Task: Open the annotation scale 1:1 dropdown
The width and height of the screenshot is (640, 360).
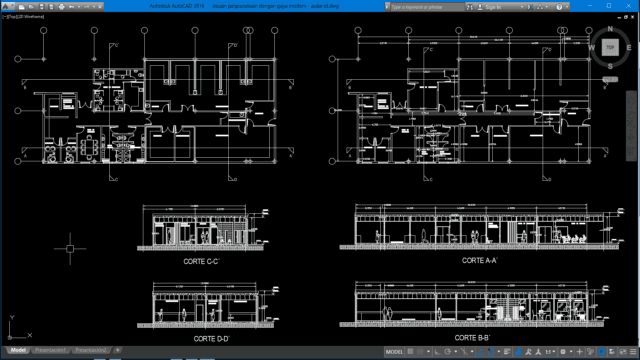Action: pos(550,351)
